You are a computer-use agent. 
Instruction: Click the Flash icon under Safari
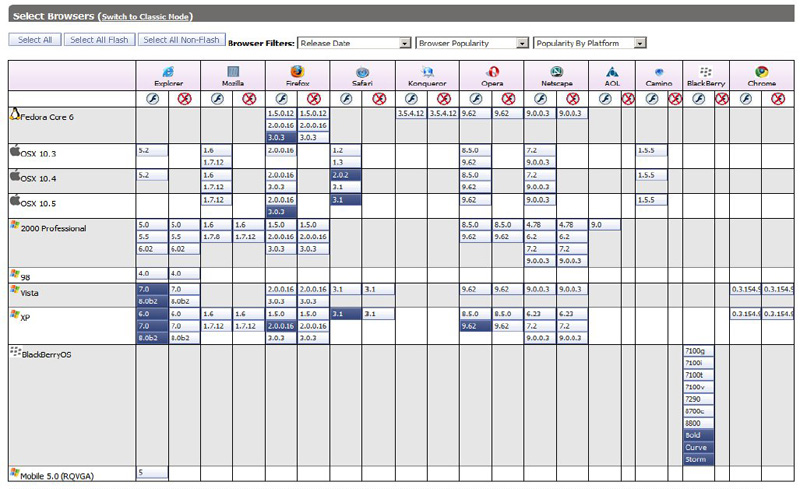point(346,99)
